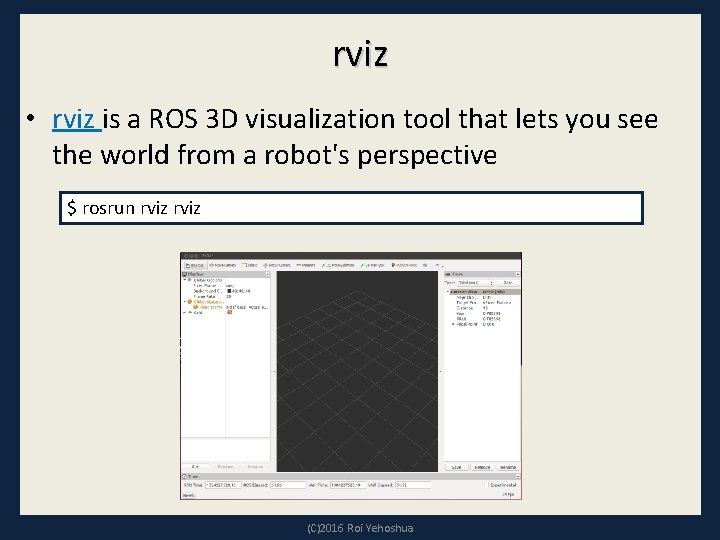
Task: Open the rviz hyperlink in the bullet
Action: point(76,119)
